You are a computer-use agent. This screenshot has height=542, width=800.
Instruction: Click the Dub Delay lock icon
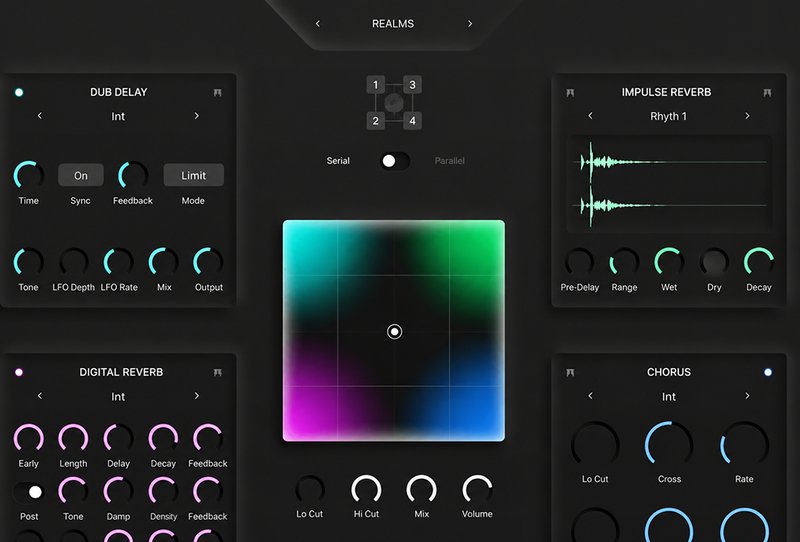[x=217, y=92]
